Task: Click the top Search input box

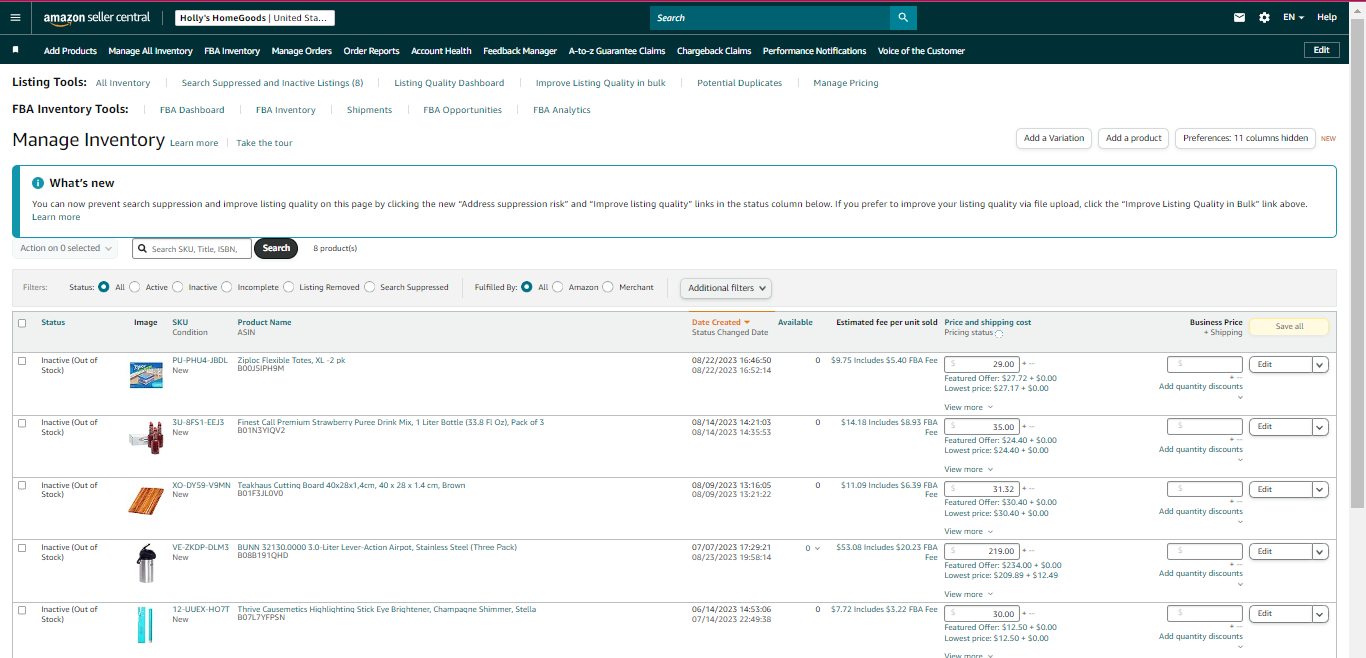Action: (x=769, y=18)
